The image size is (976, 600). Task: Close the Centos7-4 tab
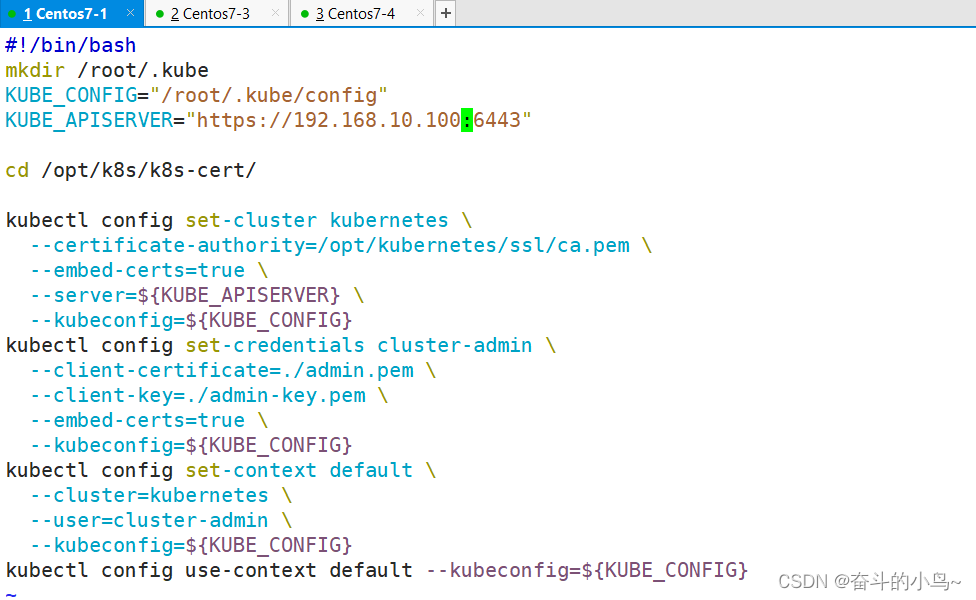[x=420, y=12]
